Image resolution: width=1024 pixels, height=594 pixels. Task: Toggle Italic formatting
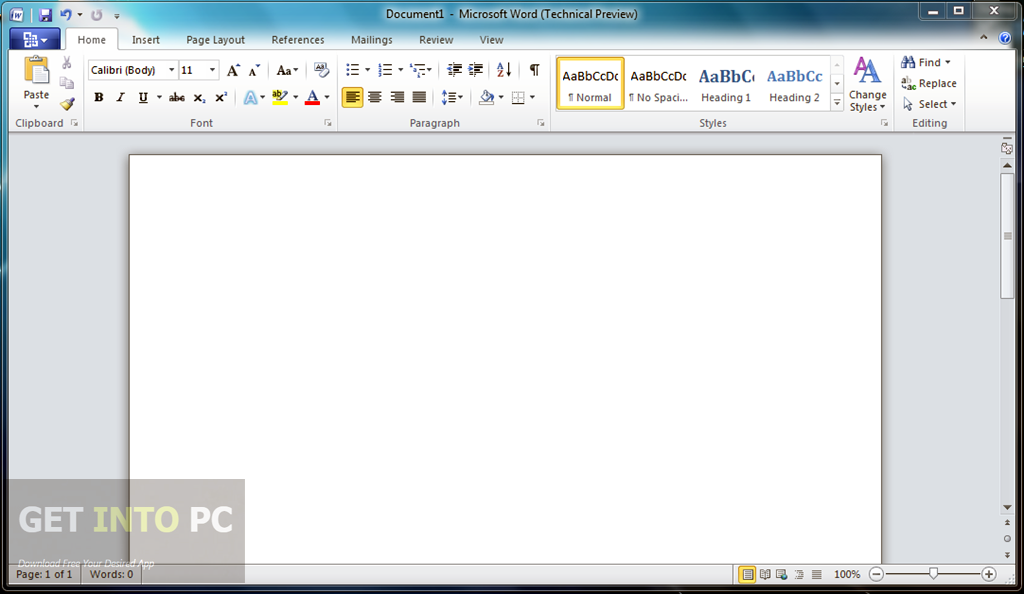tap(120, 97)
